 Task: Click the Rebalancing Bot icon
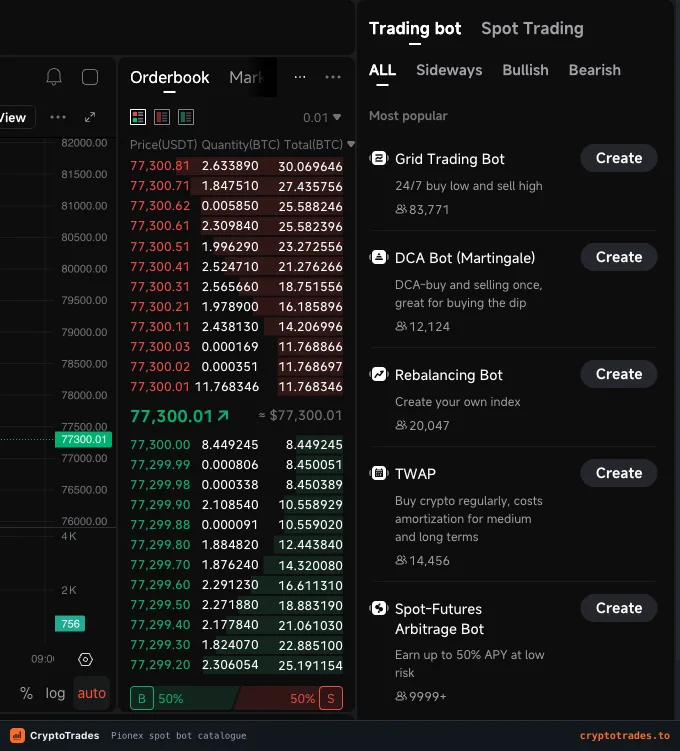[379, 374]
